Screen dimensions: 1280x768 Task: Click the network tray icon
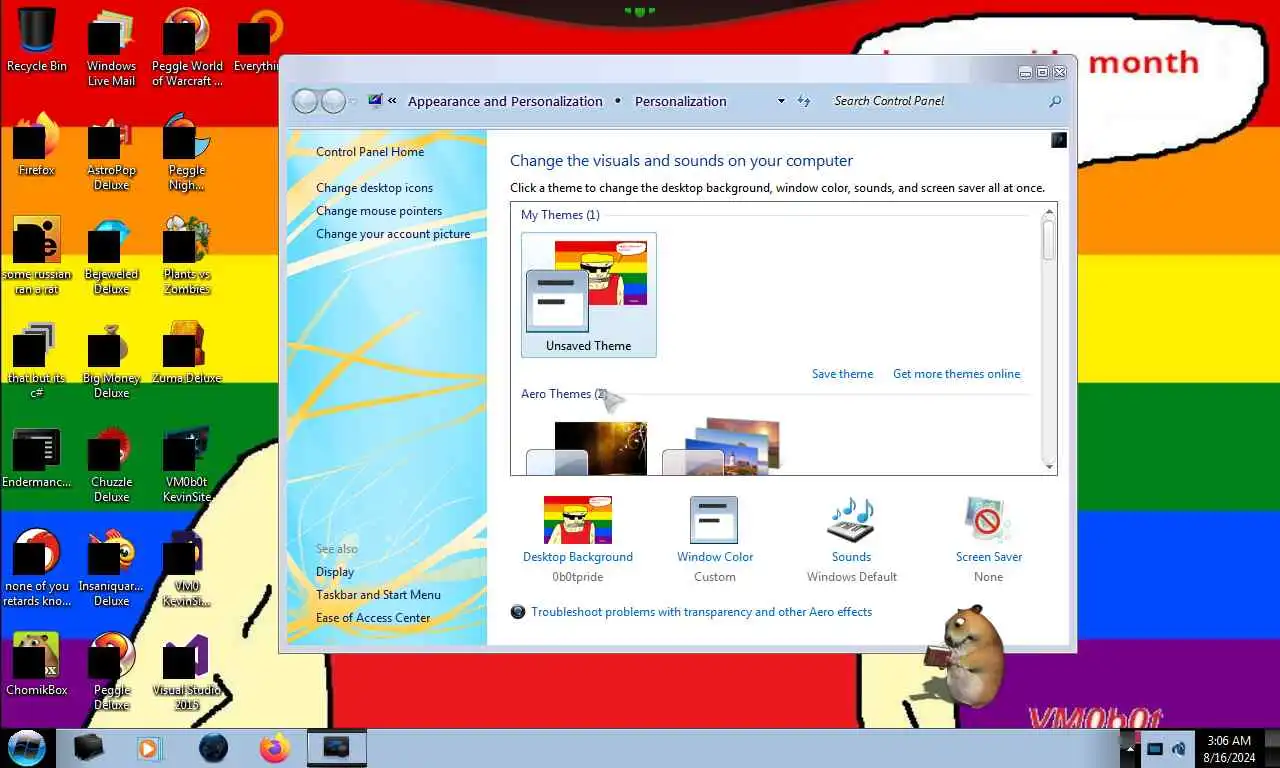1154,748
